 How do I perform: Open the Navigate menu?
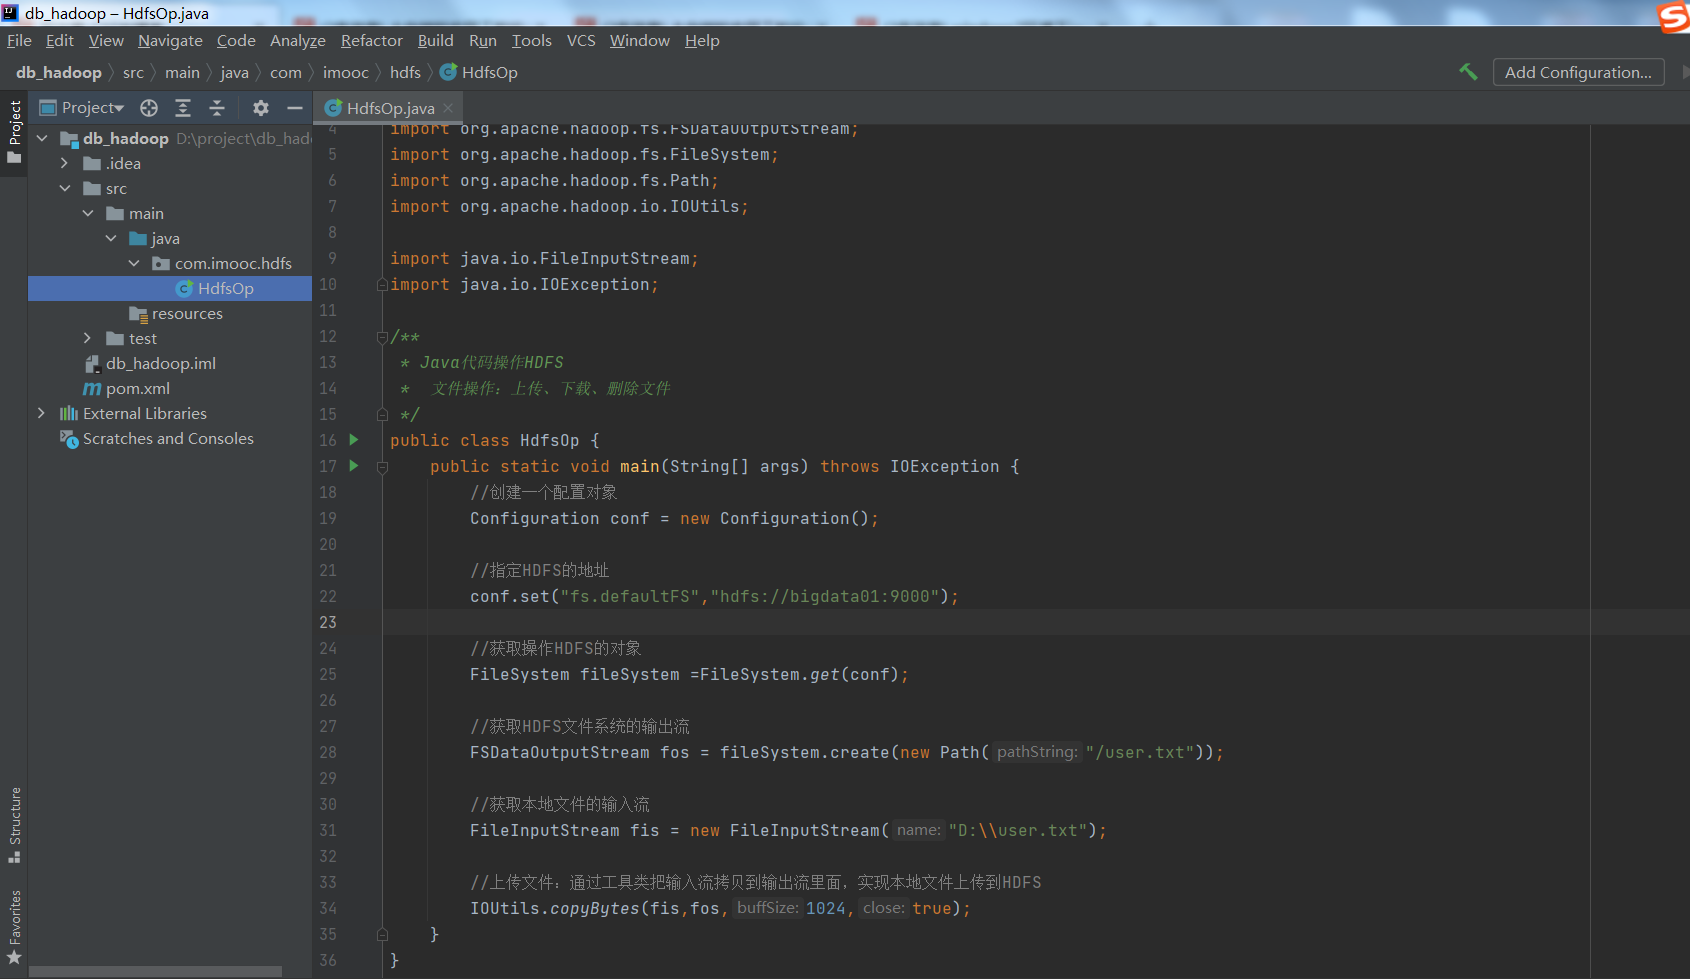pos(170,41)
